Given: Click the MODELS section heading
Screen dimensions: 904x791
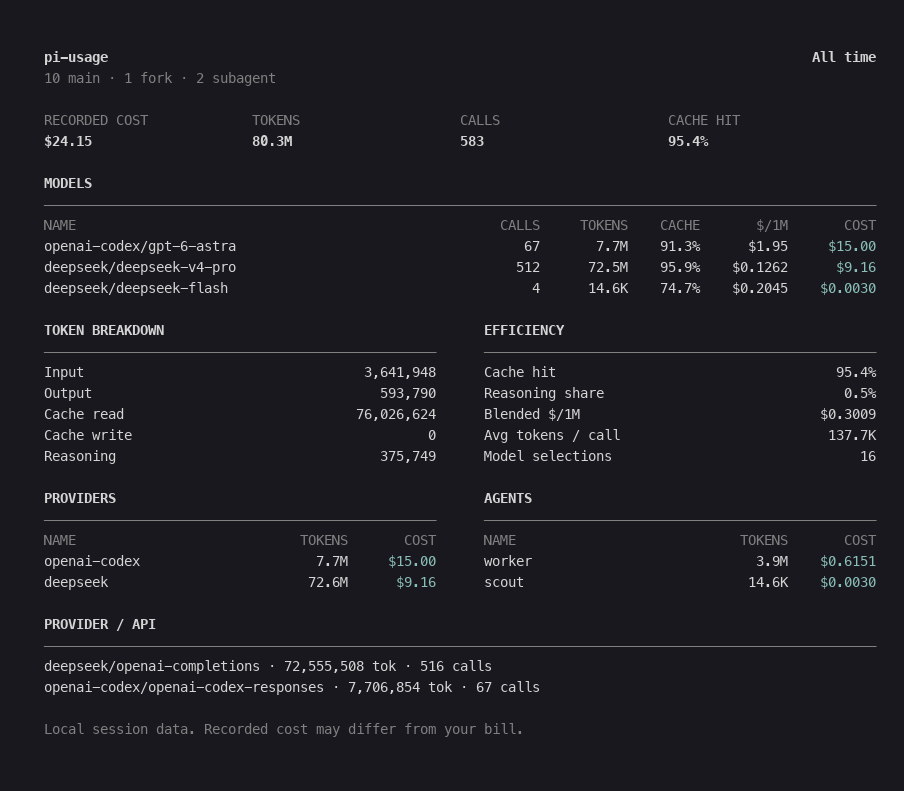Looking at the screenshot, I should point(68,183).
